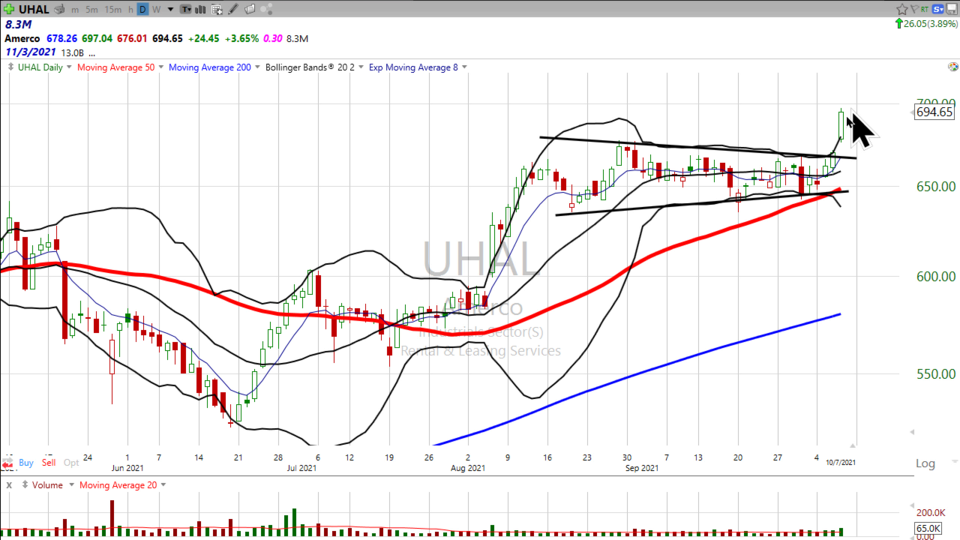
Task: Open the Exp Moving Average 8 dropdown
Action: click(x=464, y=68)
